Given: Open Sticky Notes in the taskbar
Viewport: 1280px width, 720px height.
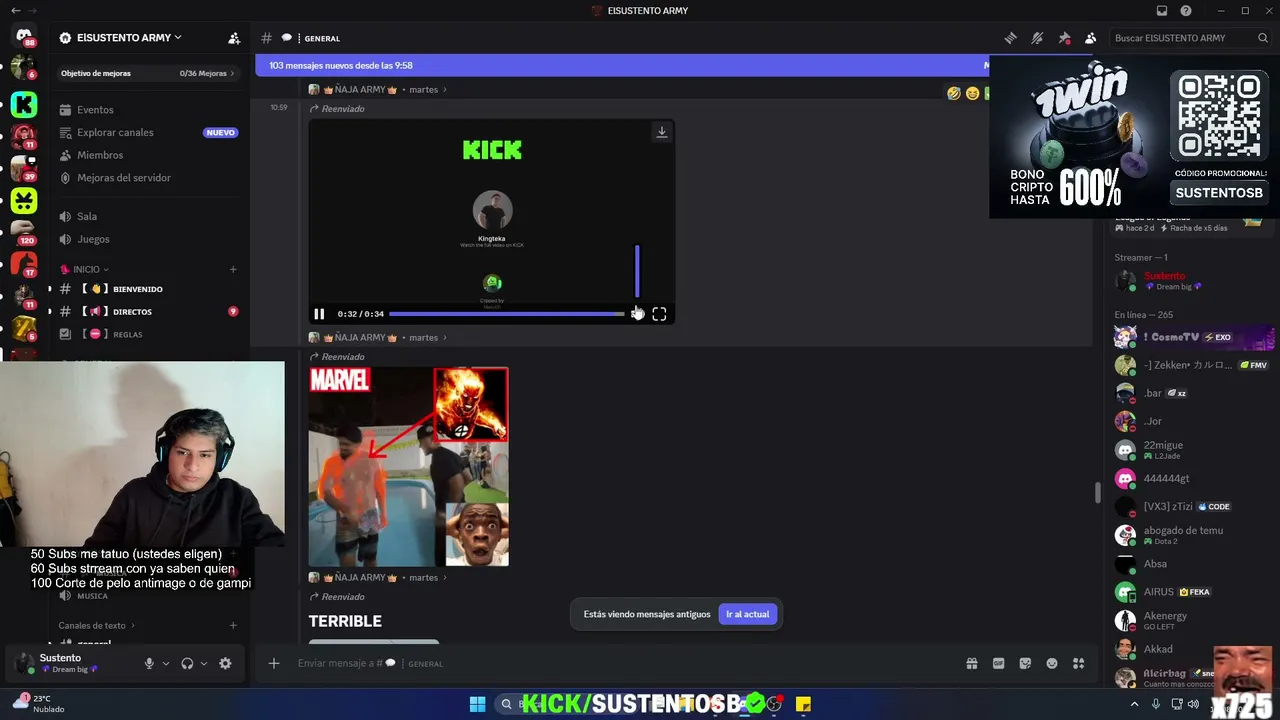Looking at the screenshot, I should click(x=803, y=704).
